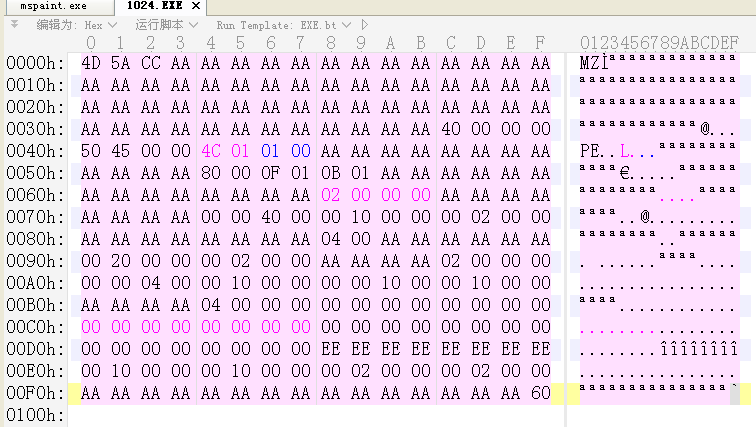Image resolution: width=756 pixels, height=427 pixels.
Task: Select magenta byte 02 in row 0060h
Action: [x=331, y=195]
